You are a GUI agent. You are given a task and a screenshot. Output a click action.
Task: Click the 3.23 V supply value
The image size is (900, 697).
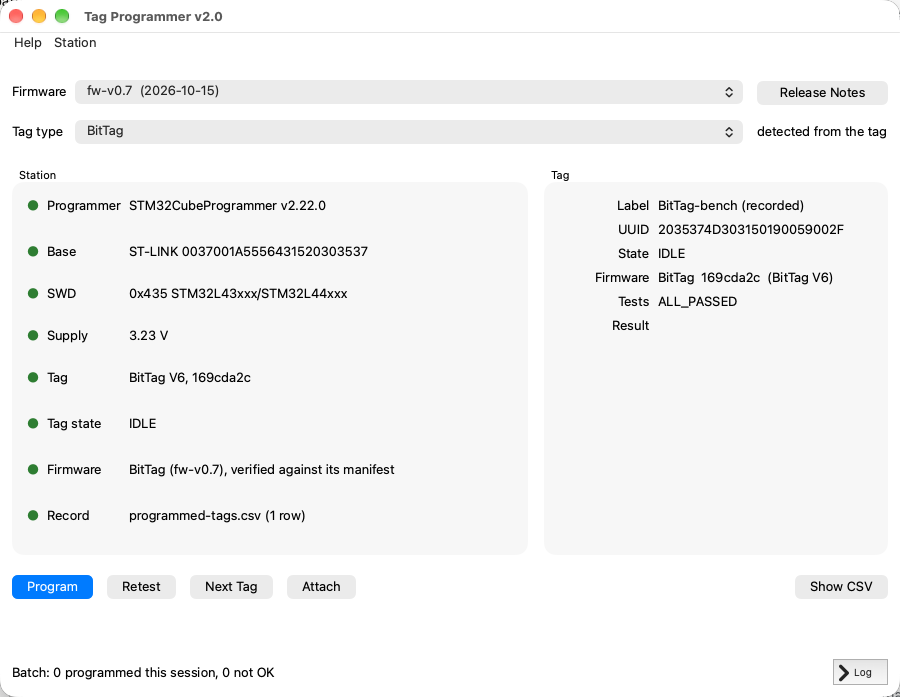(x=149, y=335)
